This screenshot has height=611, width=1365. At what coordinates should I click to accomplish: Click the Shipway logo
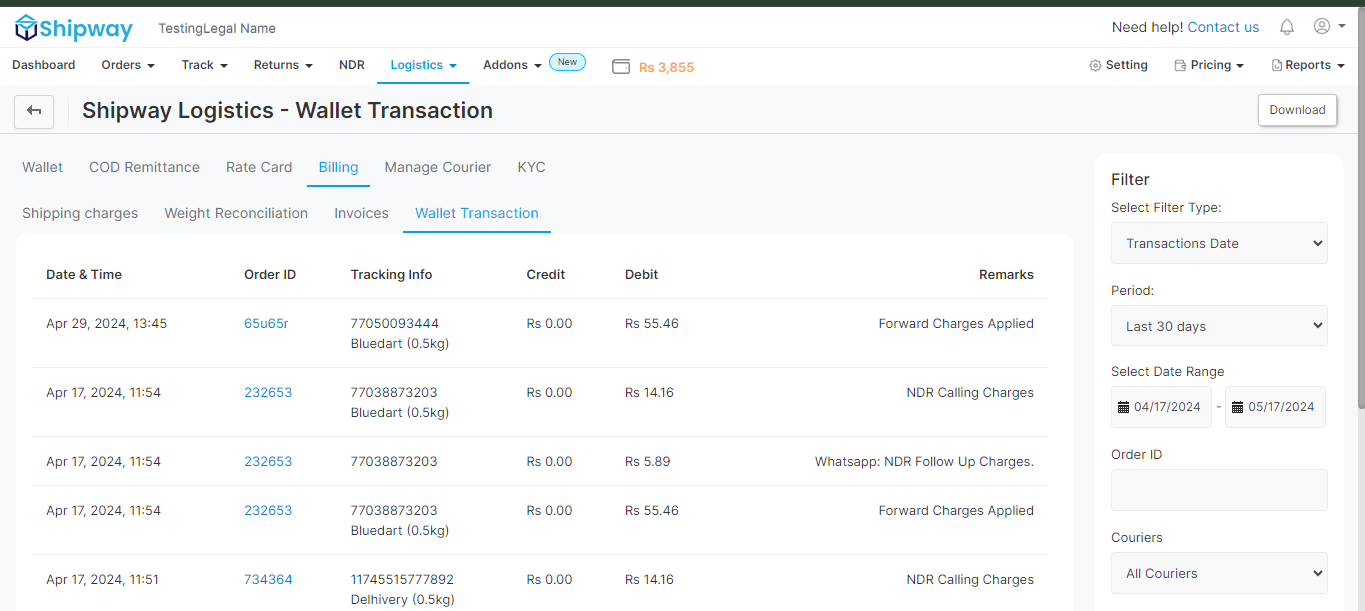(73, 28)
